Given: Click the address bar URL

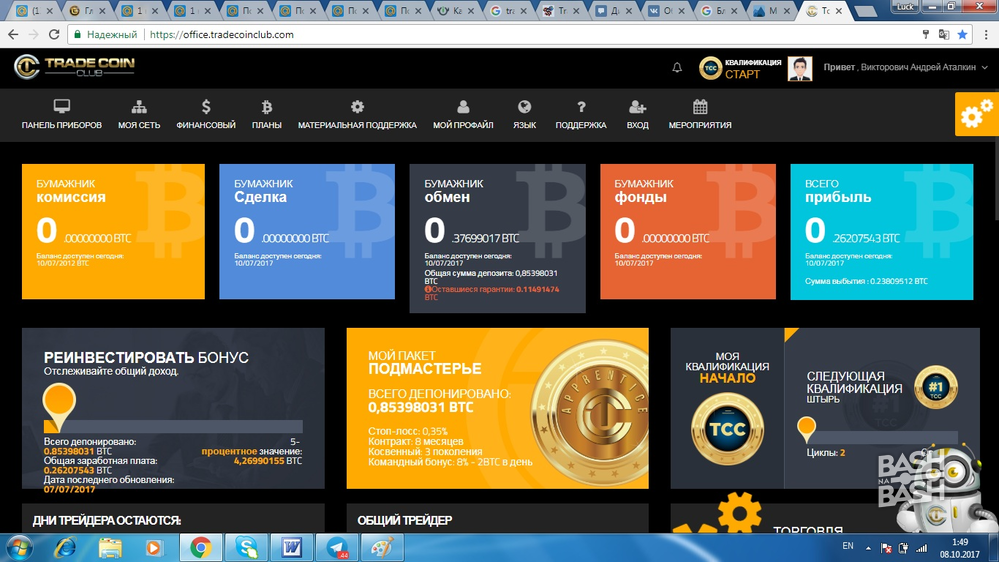Looking at the screenshot, I should click(222, 34).
